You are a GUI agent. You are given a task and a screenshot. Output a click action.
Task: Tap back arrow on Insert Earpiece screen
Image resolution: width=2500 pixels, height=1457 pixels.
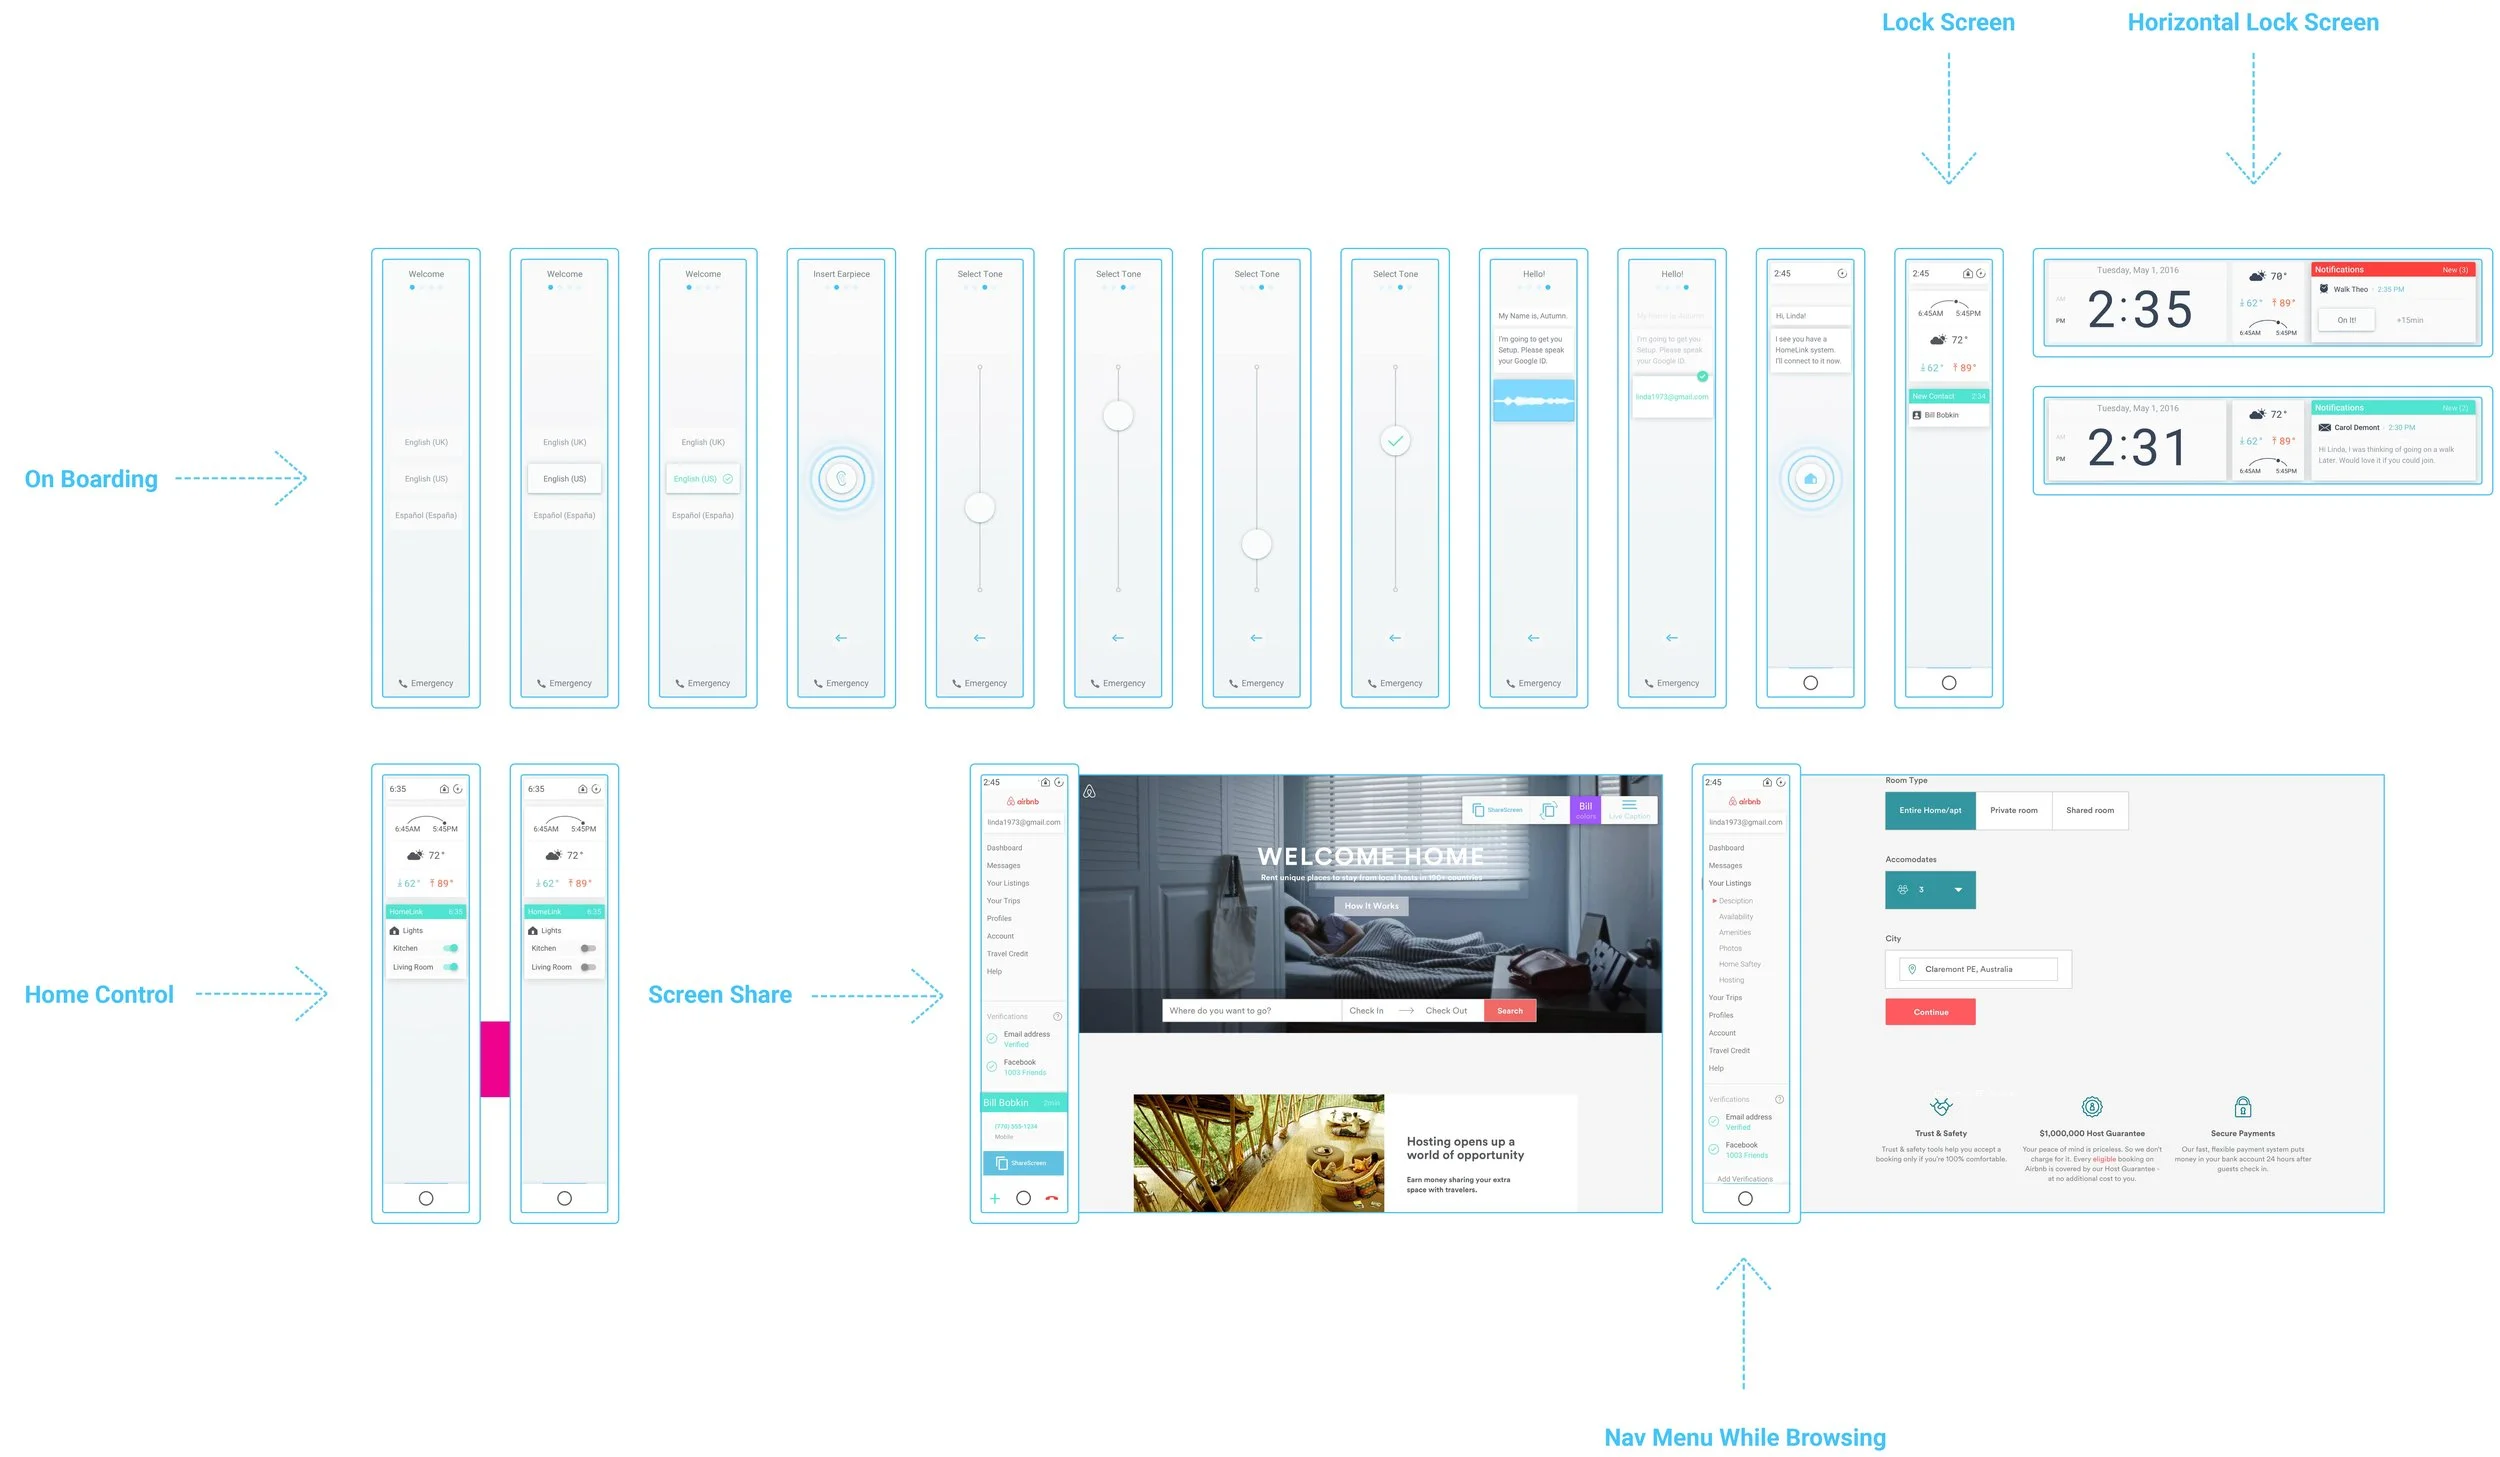click(841, 638)
